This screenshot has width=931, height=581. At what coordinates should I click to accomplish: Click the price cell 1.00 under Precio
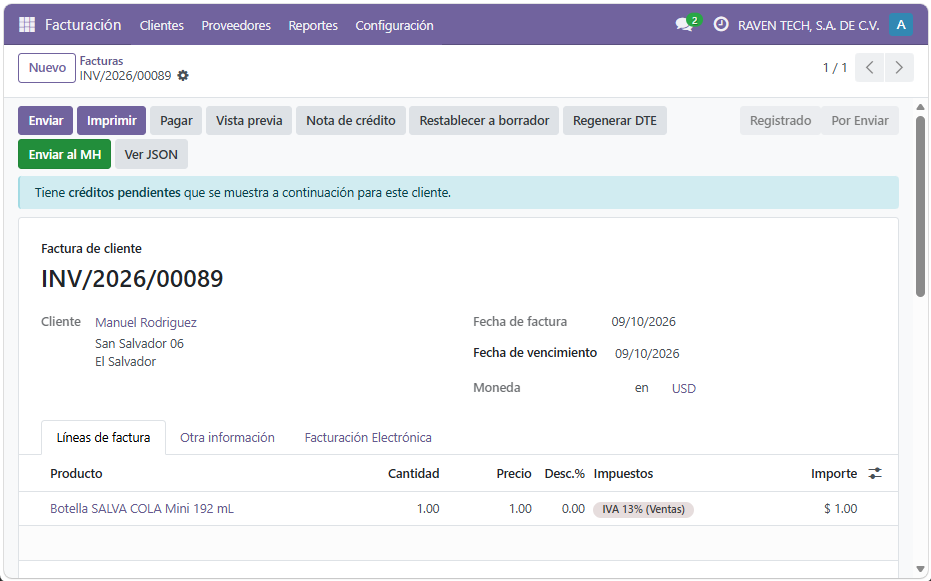(520, 509)
